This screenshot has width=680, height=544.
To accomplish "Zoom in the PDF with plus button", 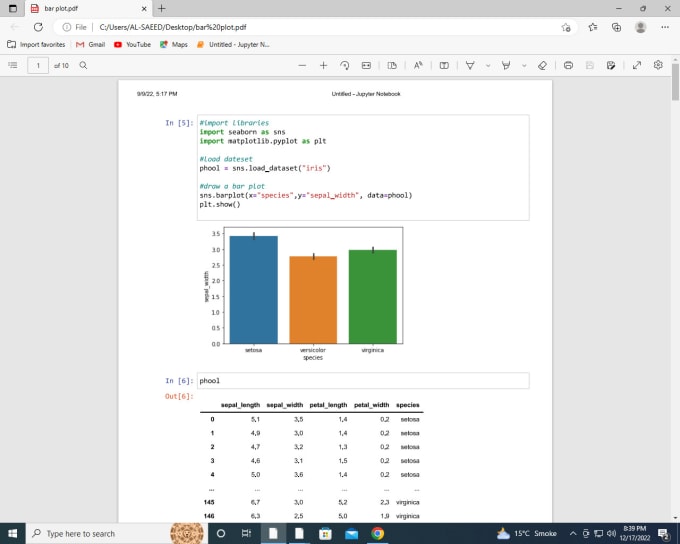I will 324,66.
